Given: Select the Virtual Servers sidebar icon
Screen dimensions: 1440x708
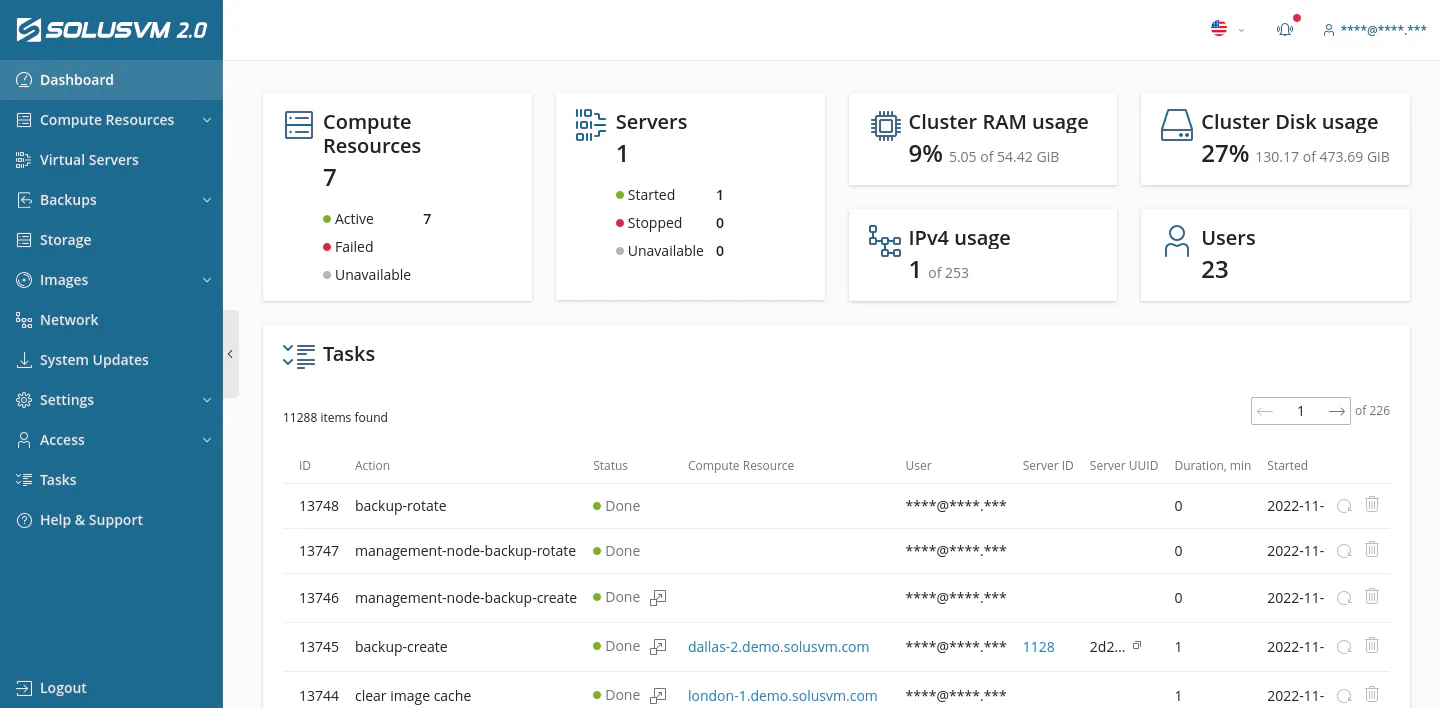Looking at the screenshot, I should tap(22, 159).
